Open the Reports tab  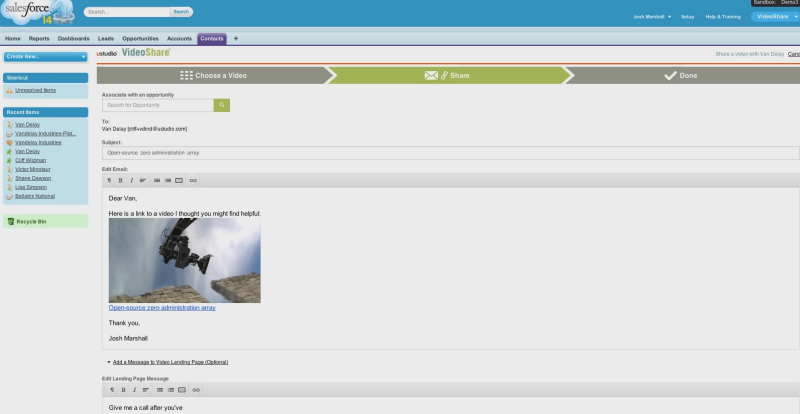39,39
